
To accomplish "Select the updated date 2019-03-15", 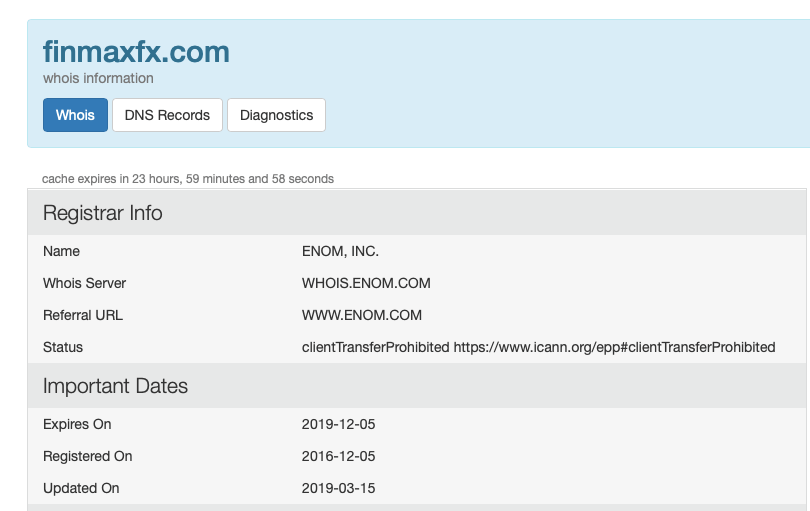I will click(x=338, y=488).
